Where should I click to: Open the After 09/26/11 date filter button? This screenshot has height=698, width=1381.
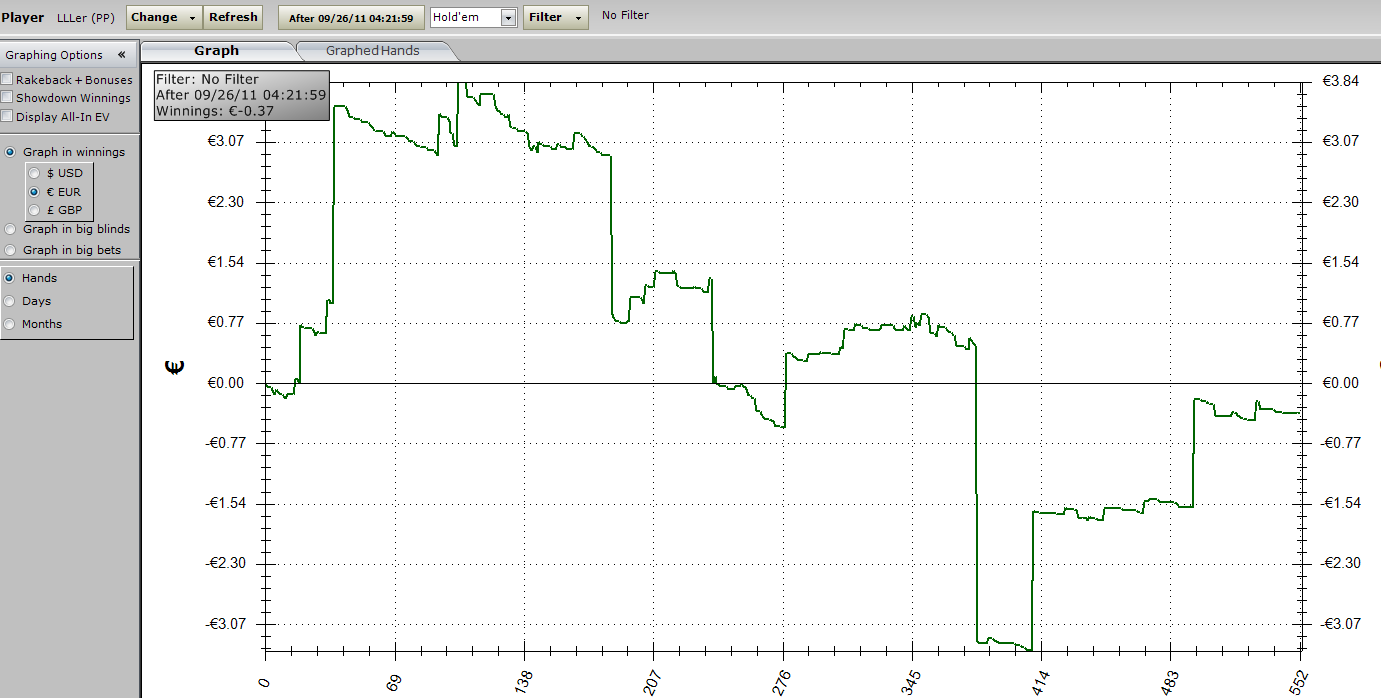(351, 18)
